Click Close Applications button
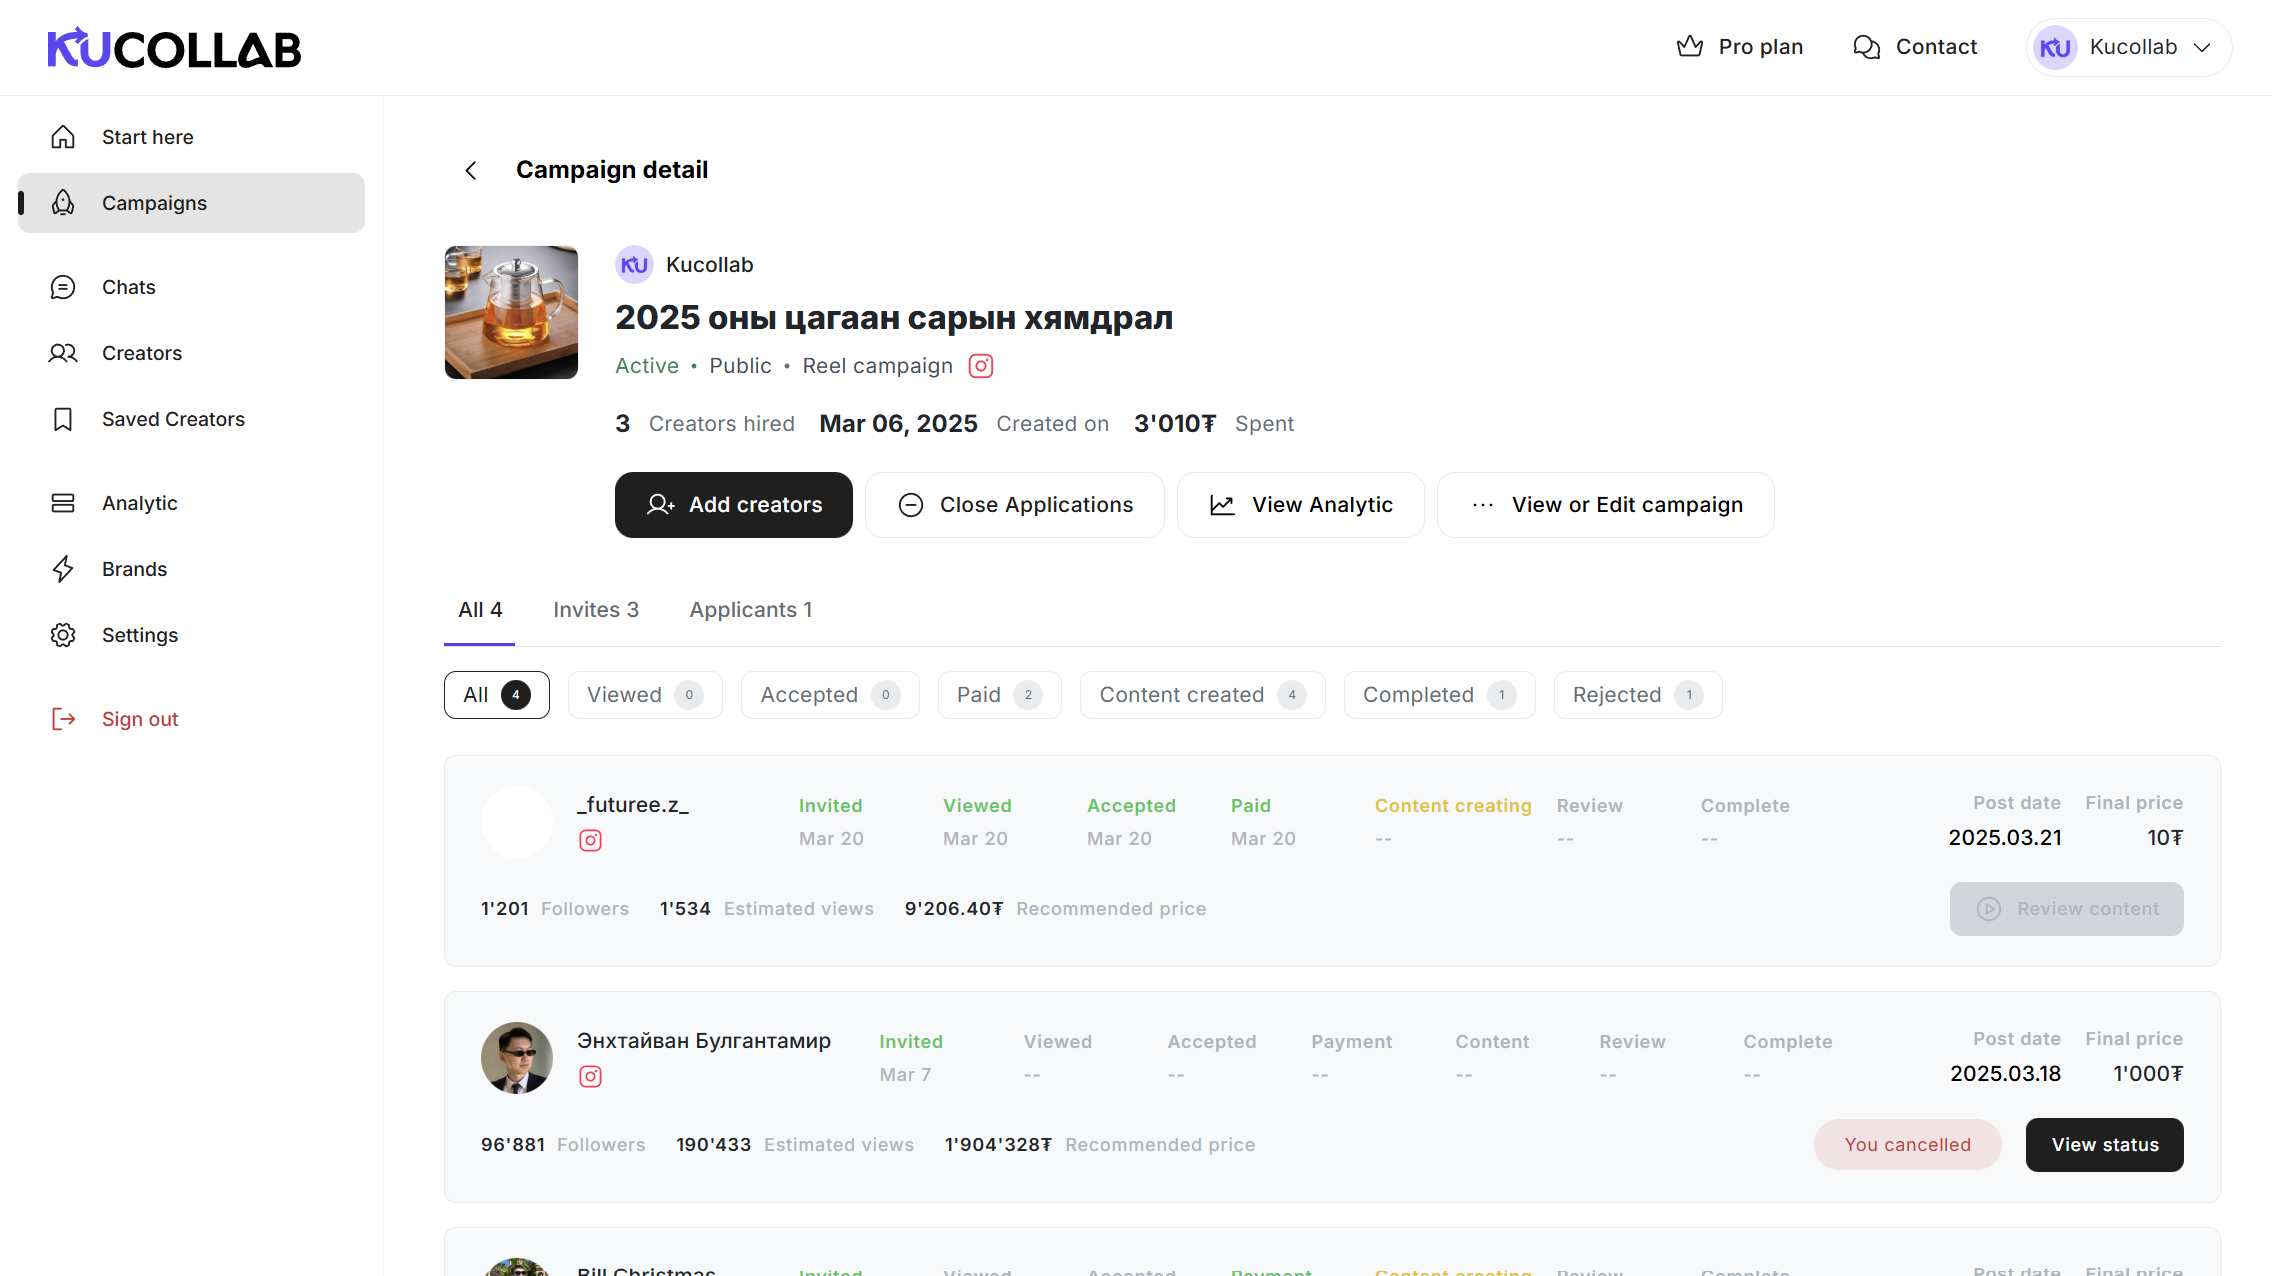 pyautogui.click(x=1015, y=505)
